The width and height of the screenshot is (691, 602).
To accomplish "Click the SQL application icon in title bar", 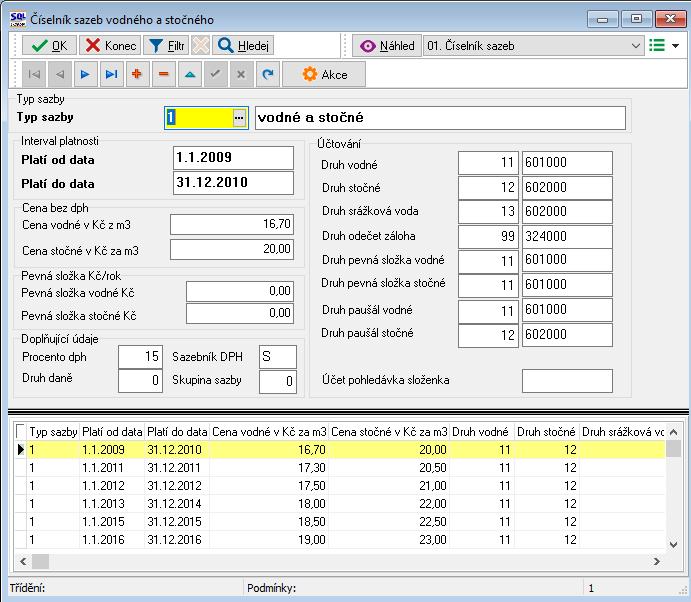I will [x=18, y=19].
